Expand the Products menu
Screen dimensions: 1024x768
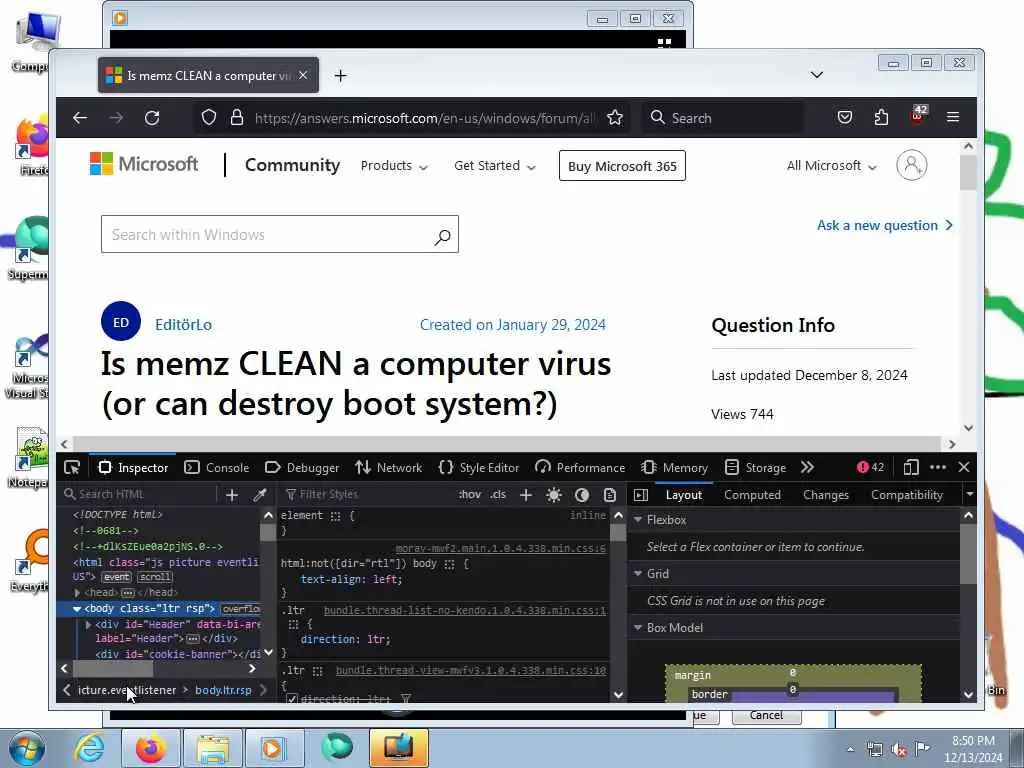tap(394, 166)
